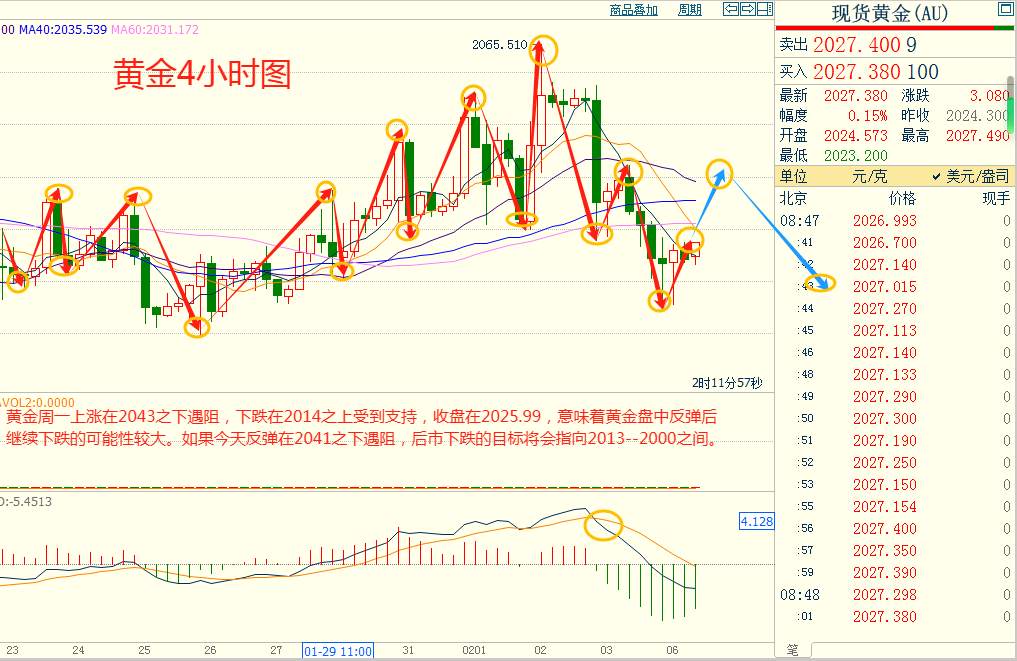Select the tick row priced 2027.290

(x=895, y=397)
